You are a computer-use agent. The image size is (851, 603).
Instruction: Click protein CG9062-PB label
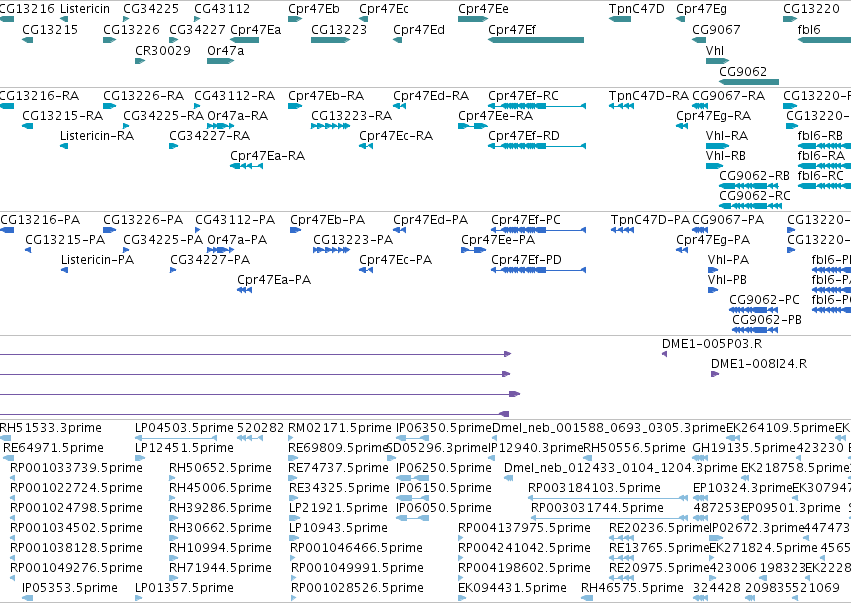tap(767, 320)
